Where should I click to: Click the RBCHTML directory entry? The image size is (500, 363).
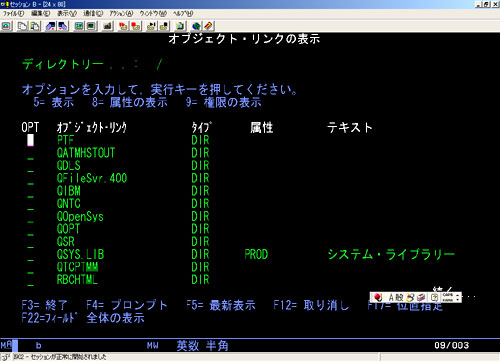[77, 280]
